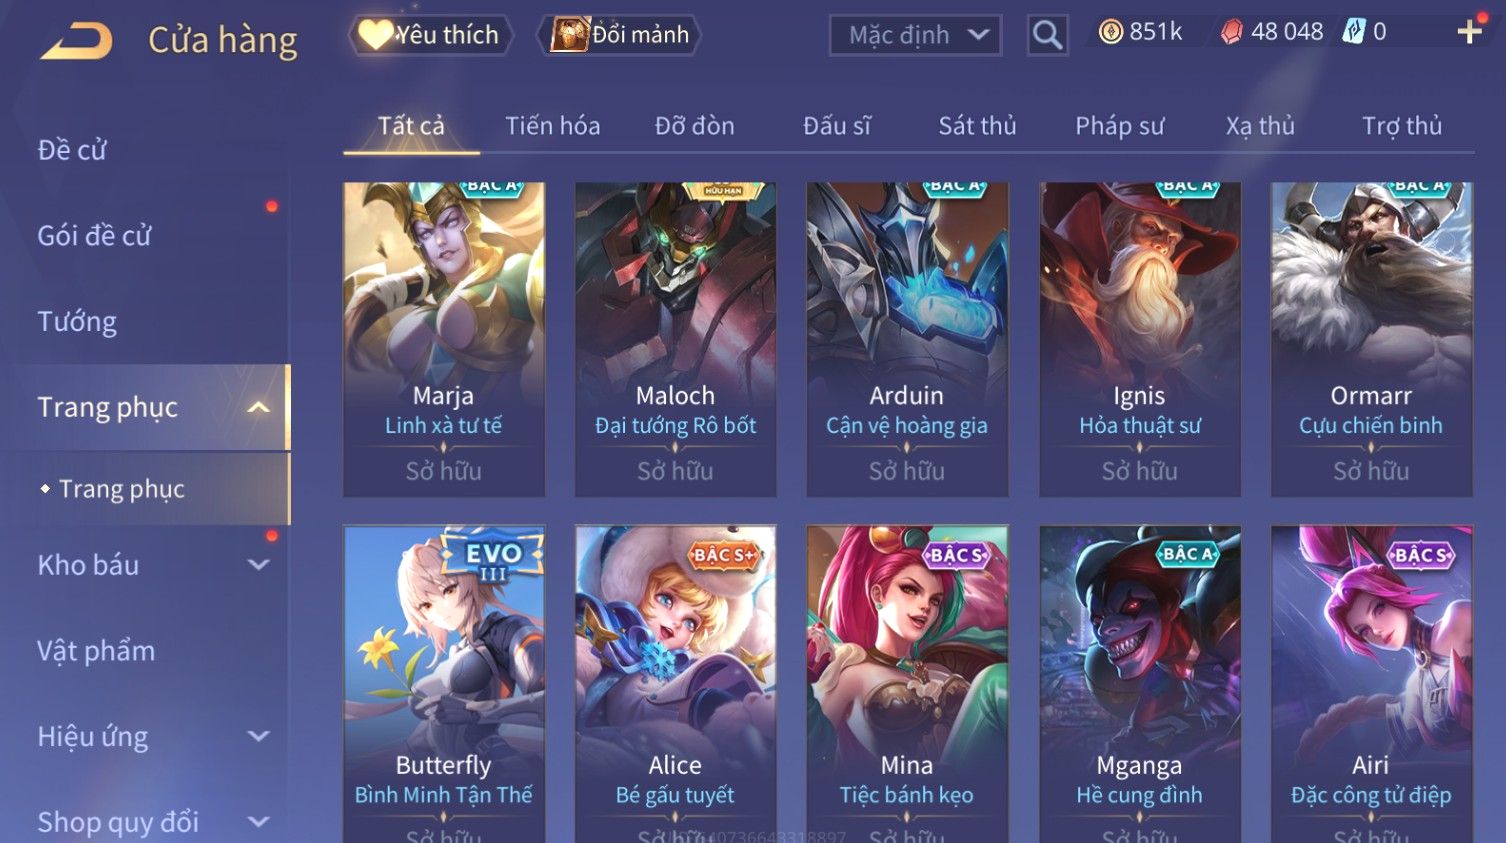Switch to the Sát thủ tab
Screen dimensions: 1506x843
click(x=977, y=126)
